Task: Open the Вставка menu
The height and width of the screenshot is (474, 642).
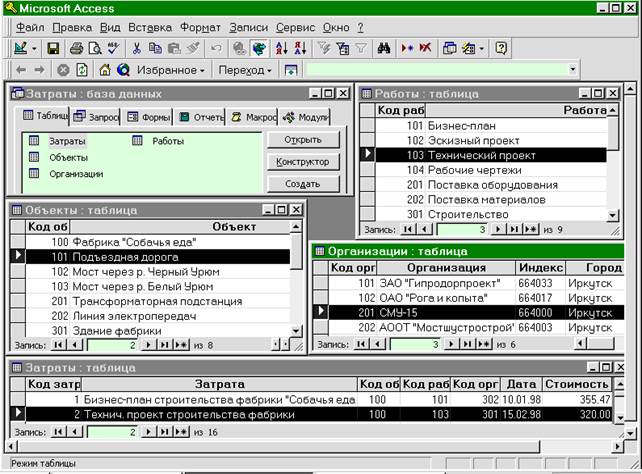Action: click(x=150, y=27)
